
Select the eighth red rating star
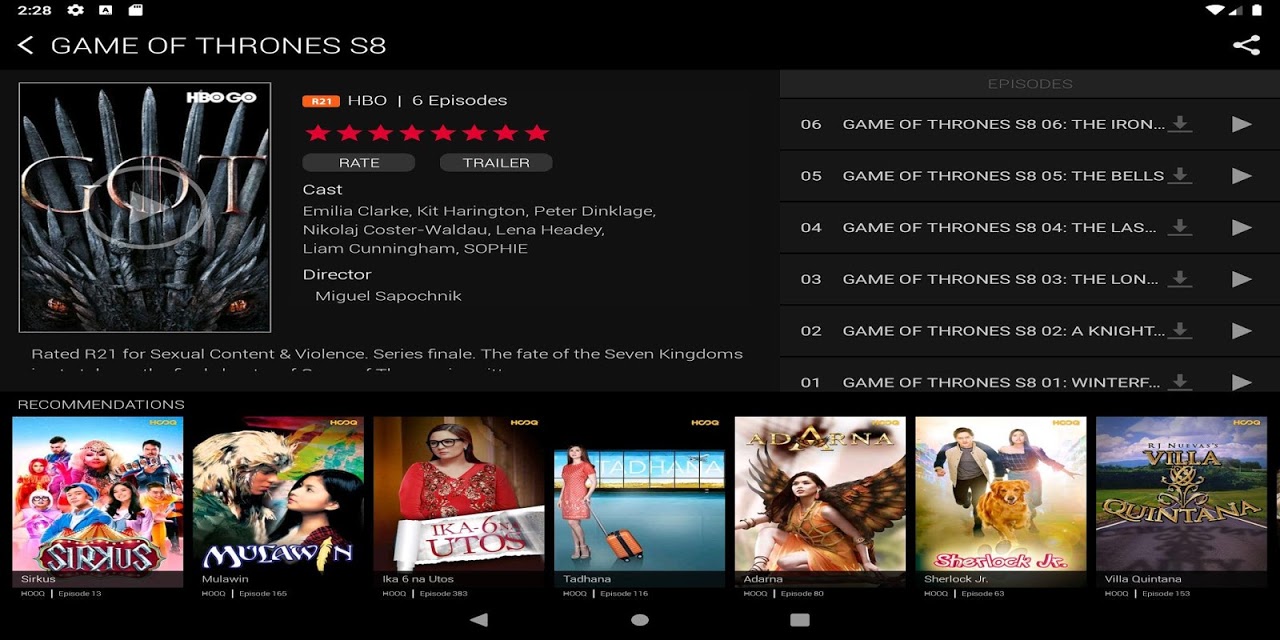[537, 133]
